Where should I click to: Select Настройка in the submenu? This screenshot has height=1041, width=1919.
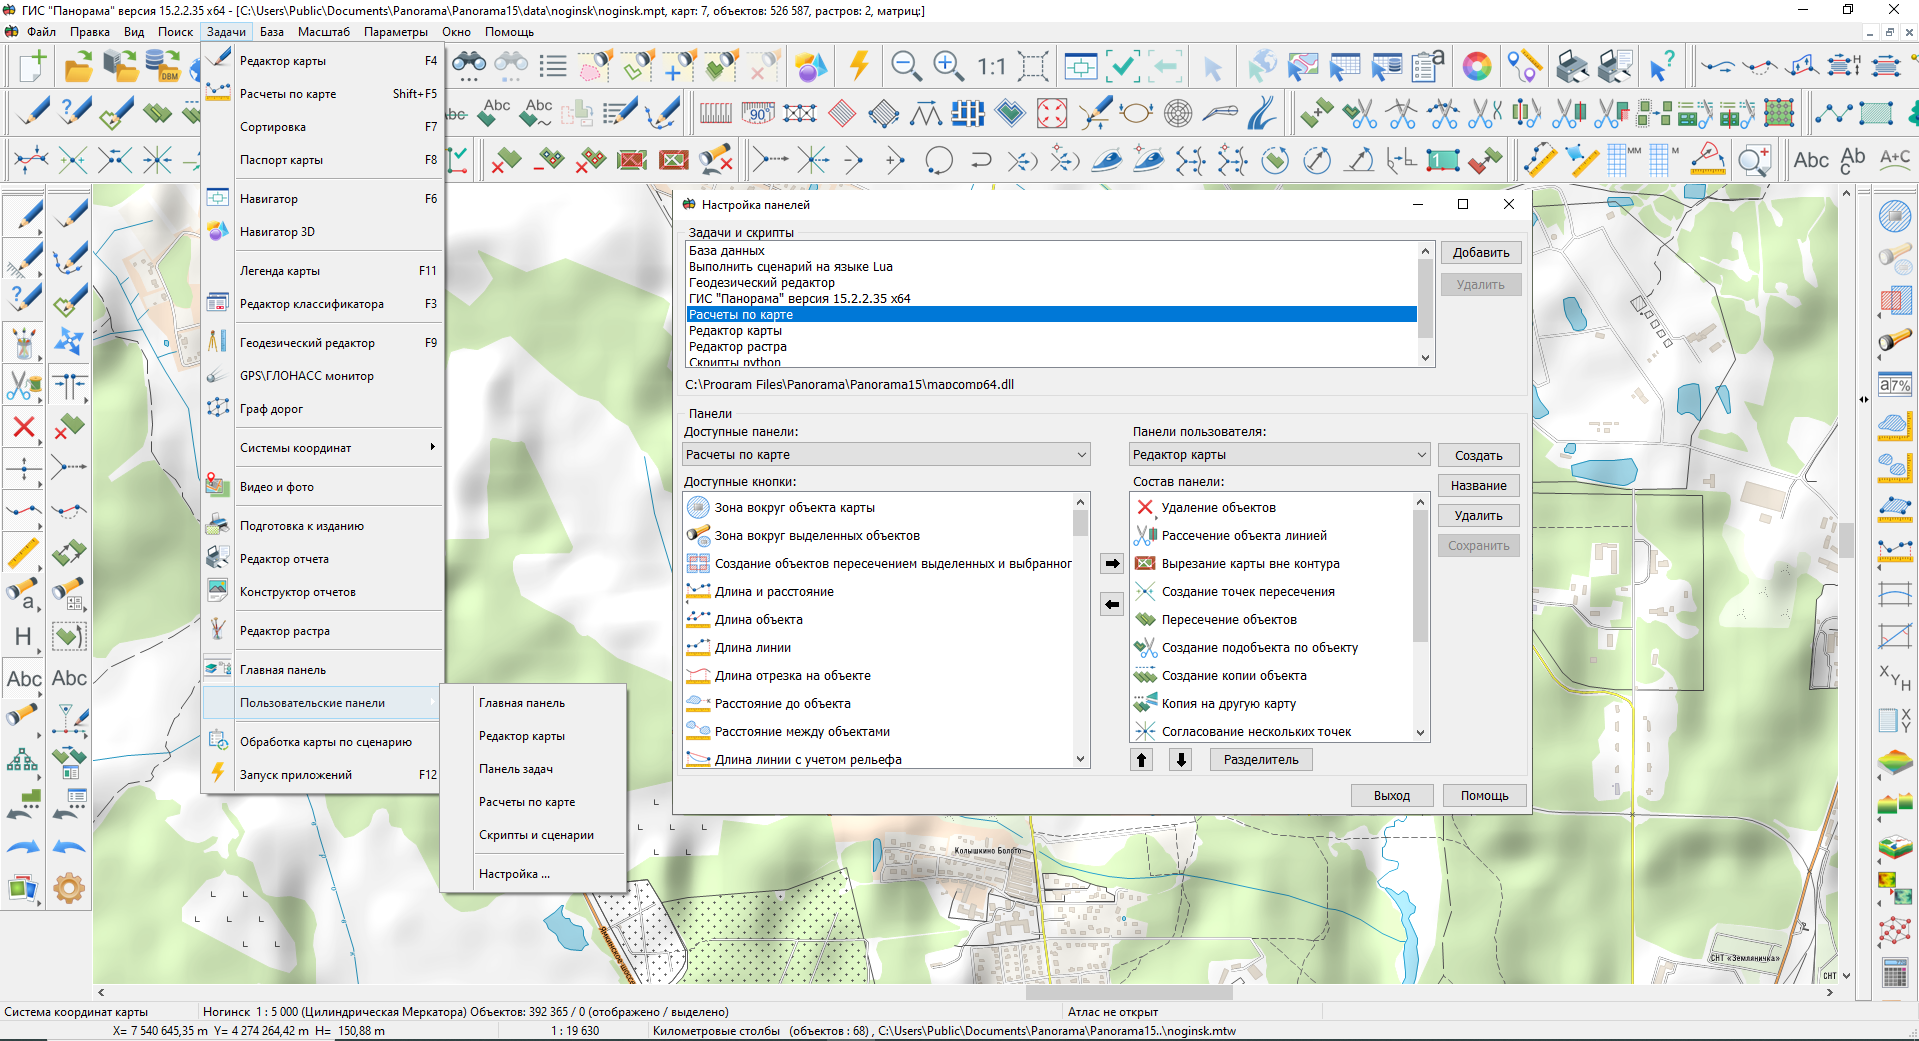[x=514, y=874]
